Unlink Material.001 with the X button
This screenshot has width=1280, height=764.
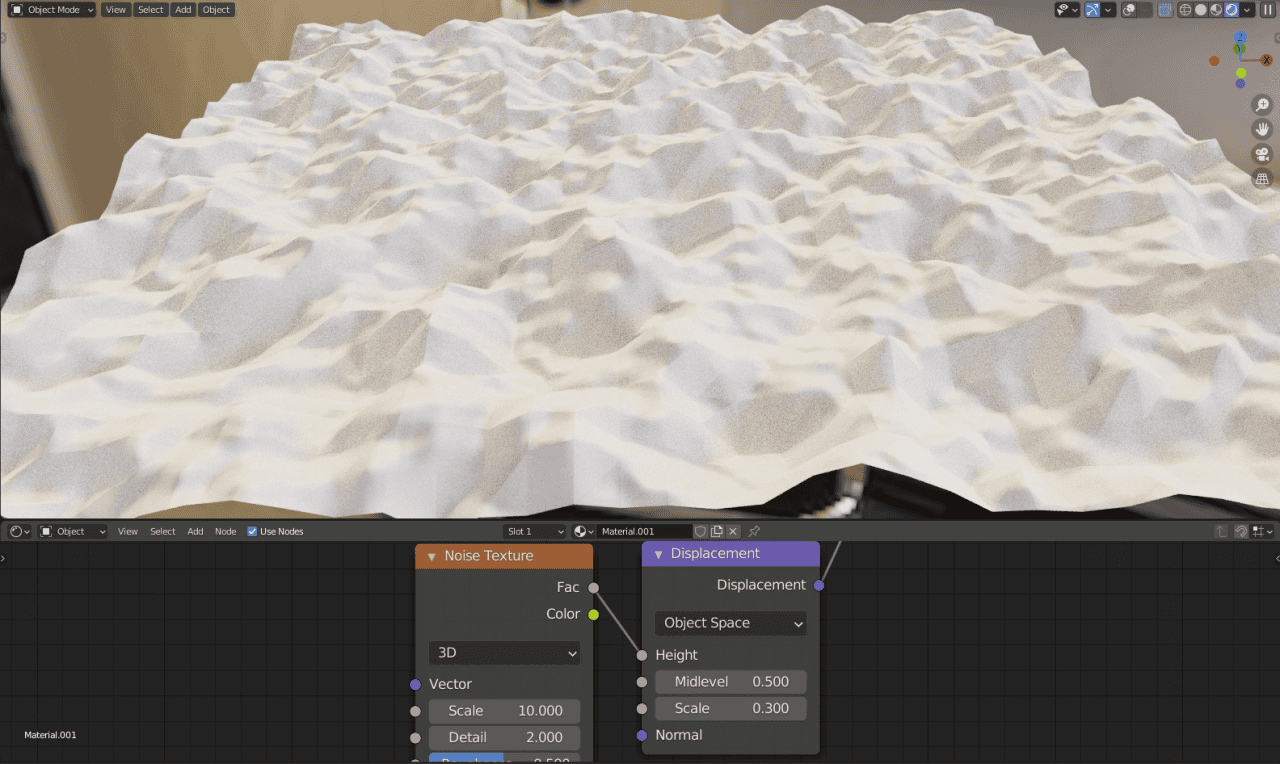pos(731,531)
